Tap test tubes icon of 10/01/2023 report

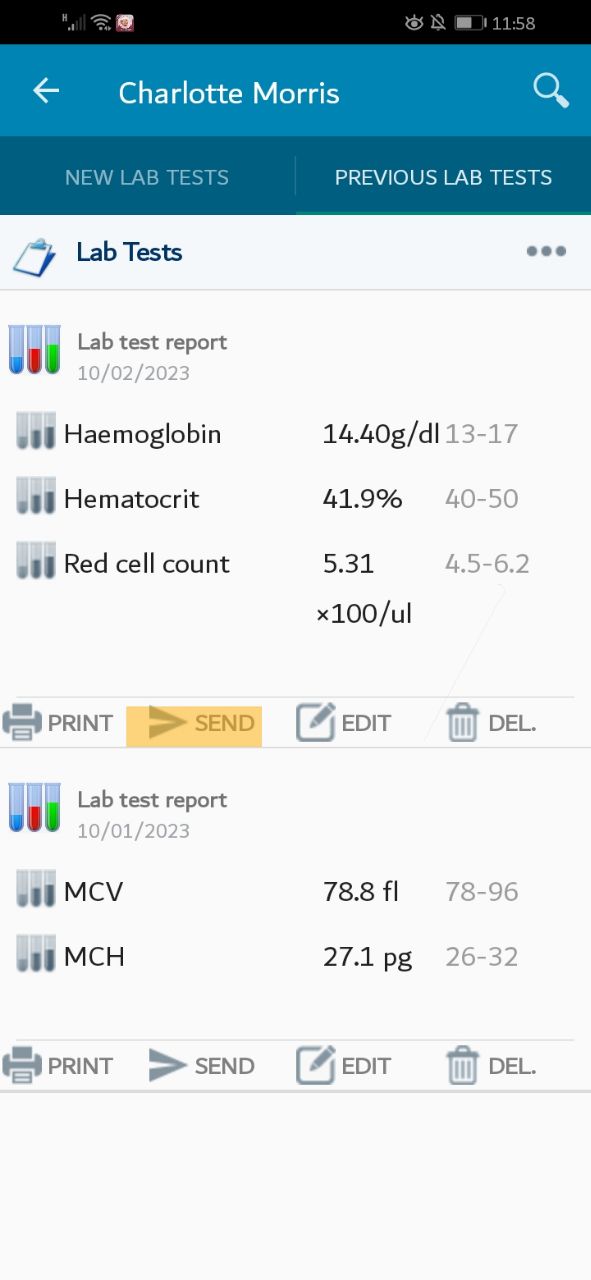35,808
